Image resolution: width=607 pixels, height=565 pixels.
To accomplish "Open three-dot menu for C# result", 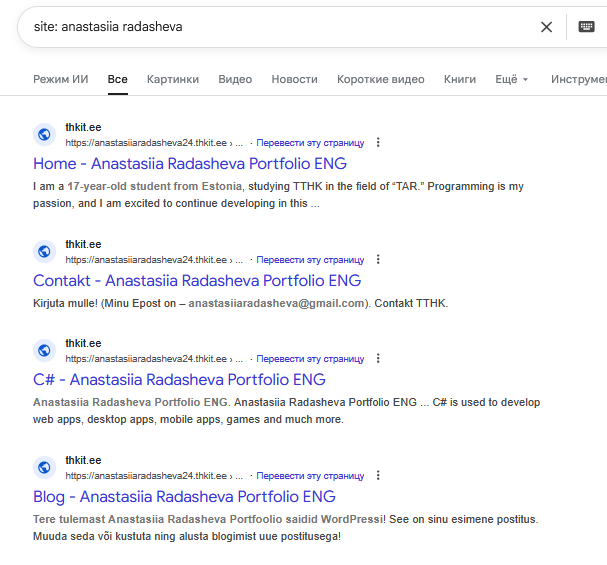I will click(x=378, y=359).
